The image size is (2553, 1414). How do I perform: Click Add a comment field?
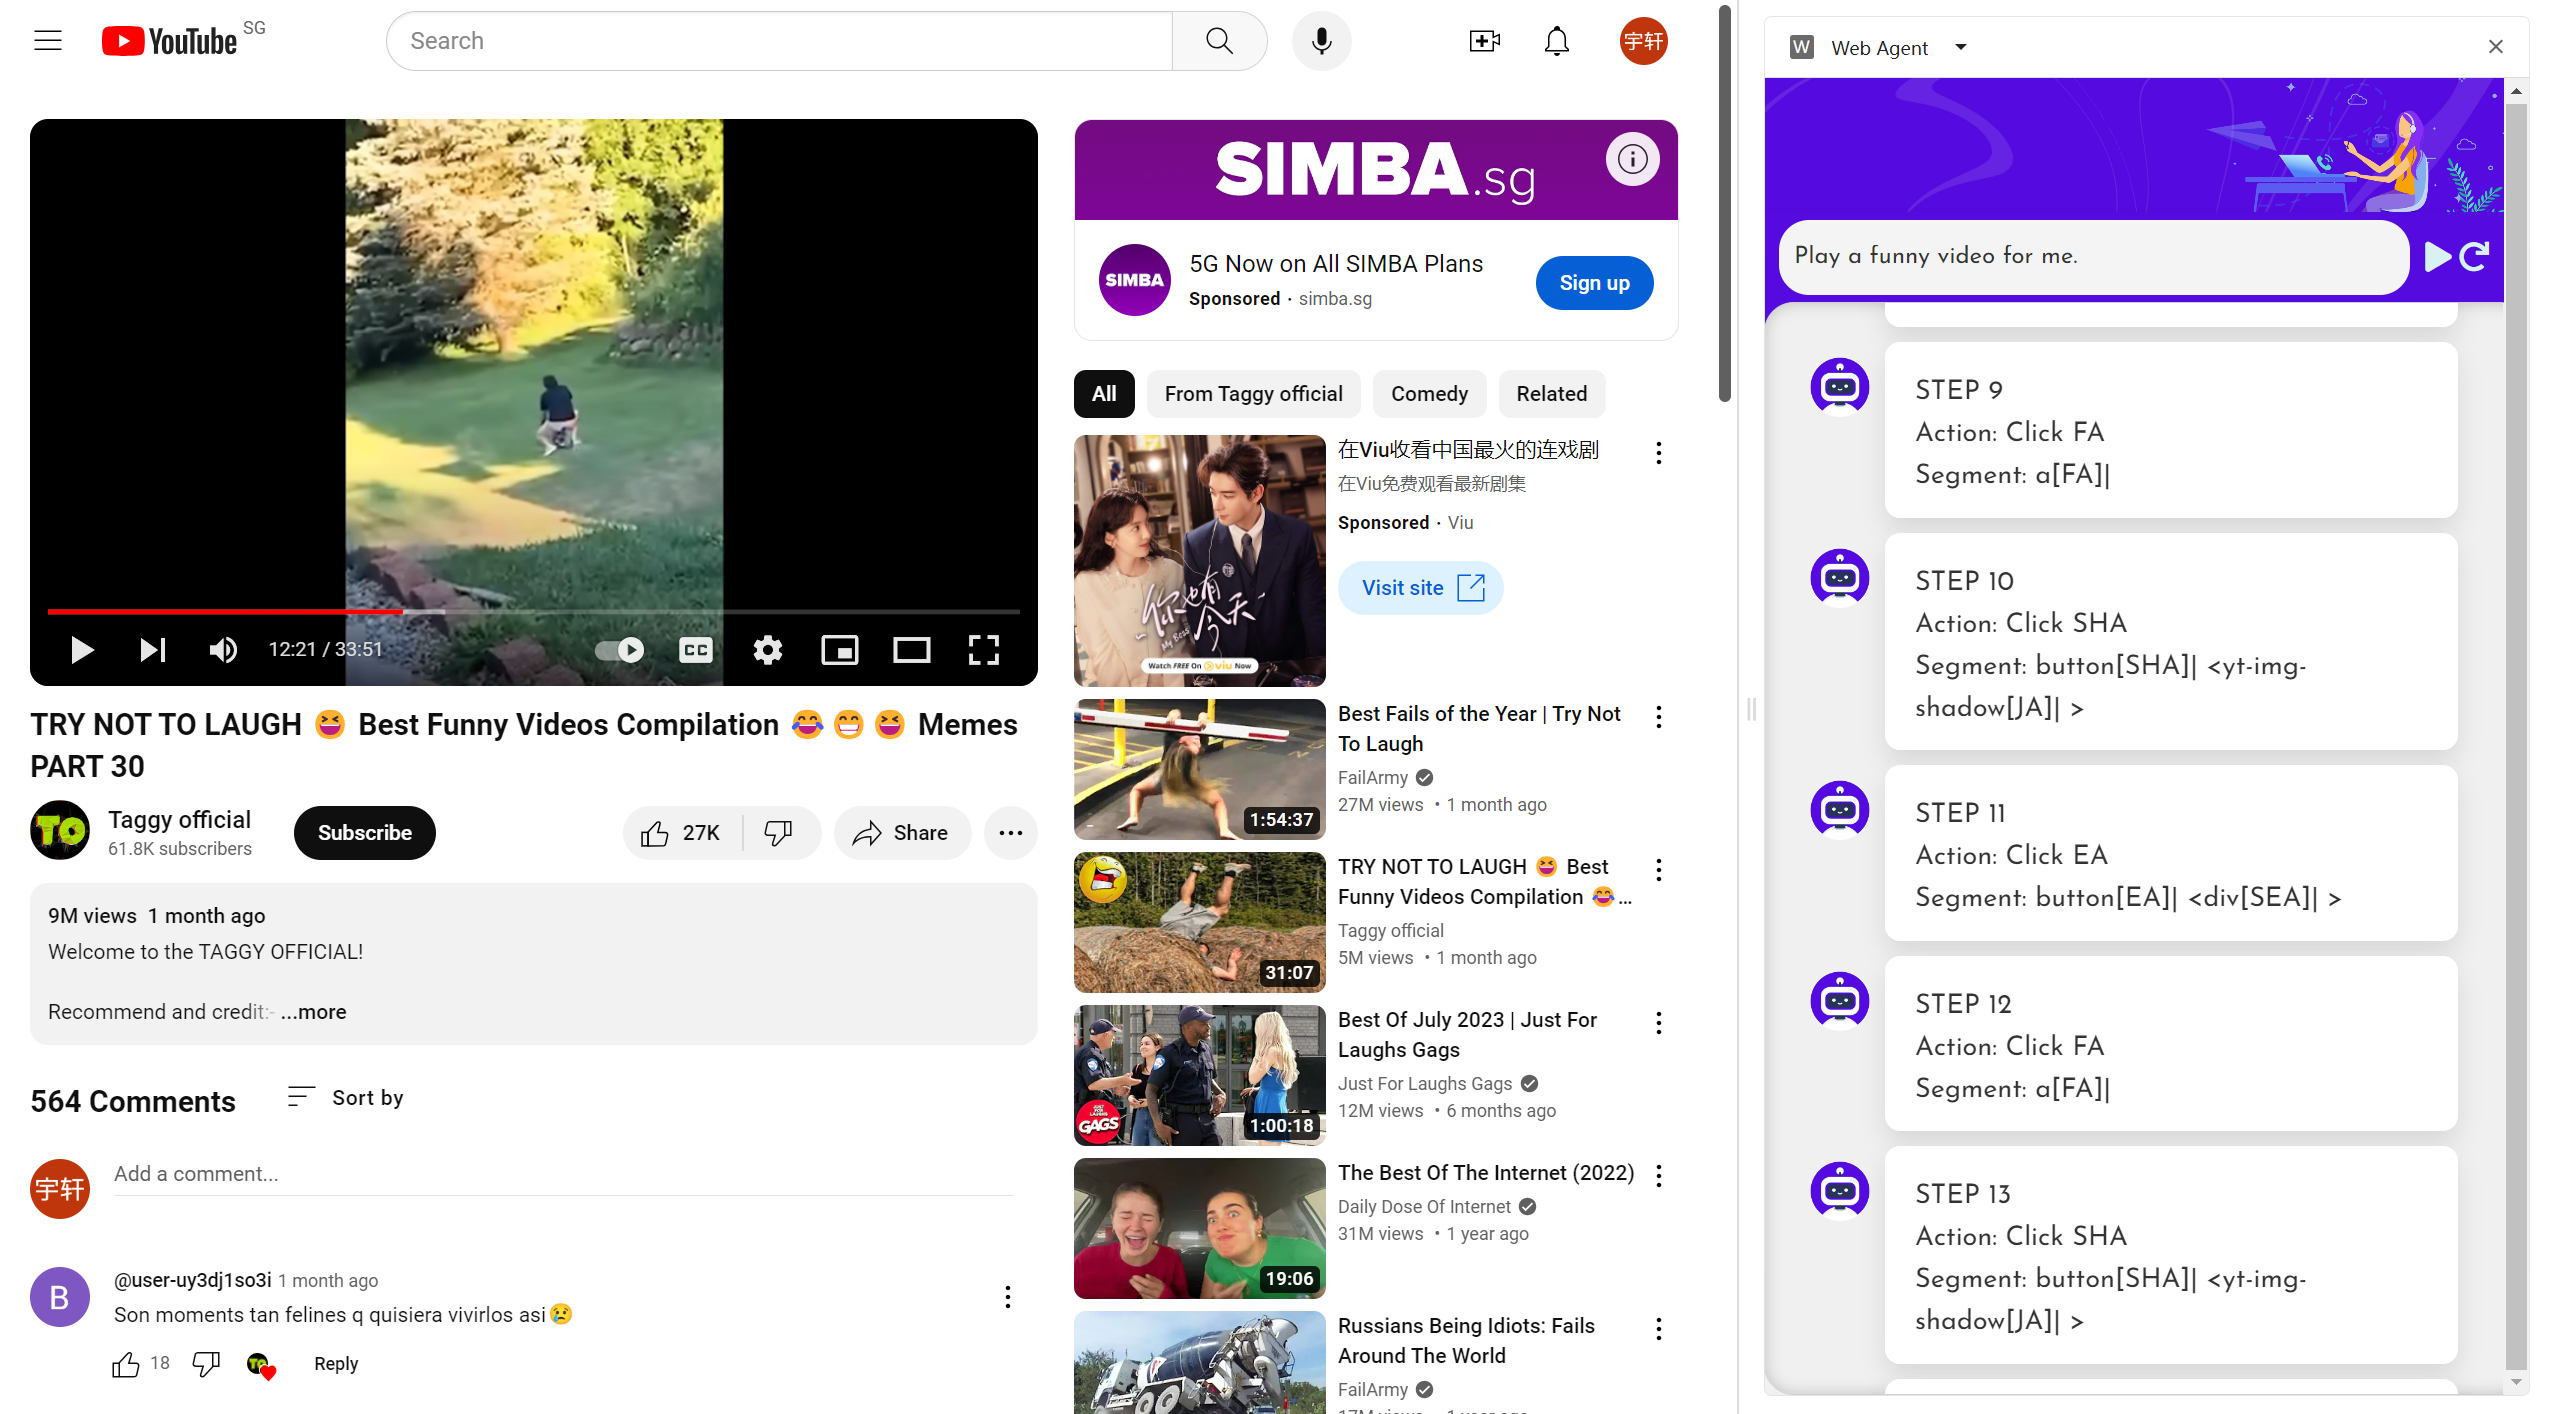563,1174
